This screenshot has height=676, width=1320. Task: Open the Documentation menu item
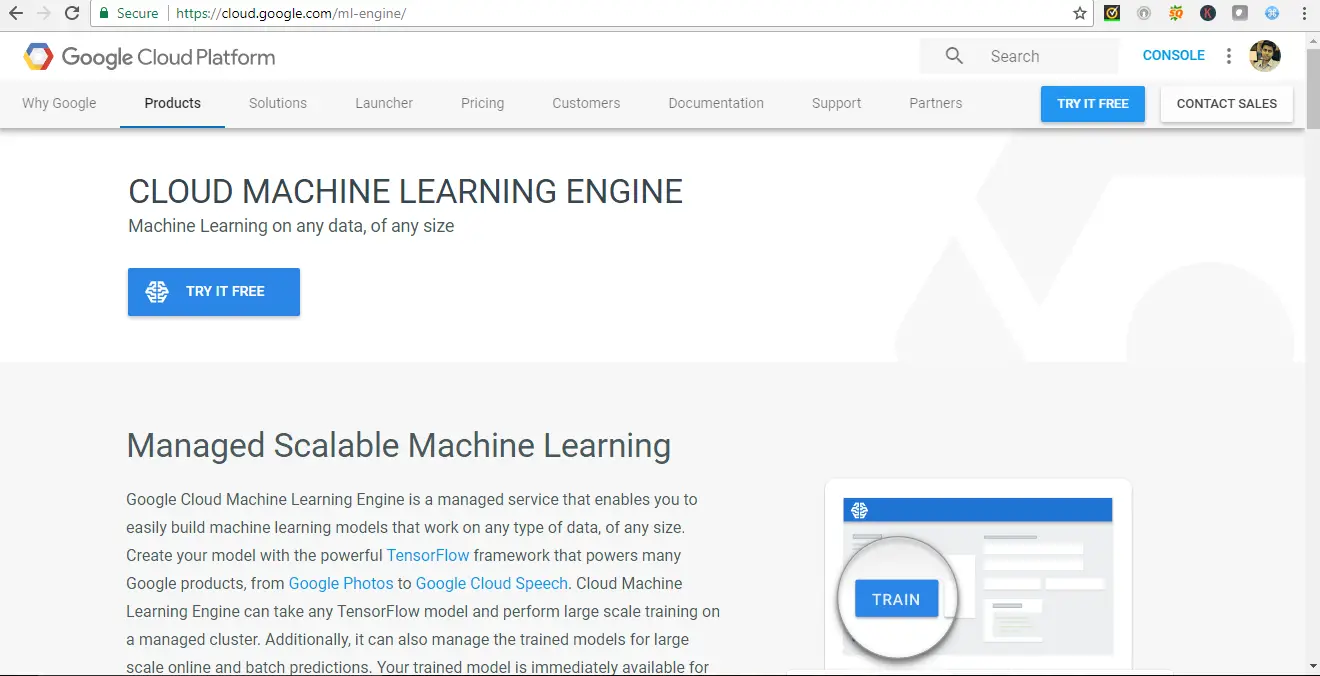716,103
